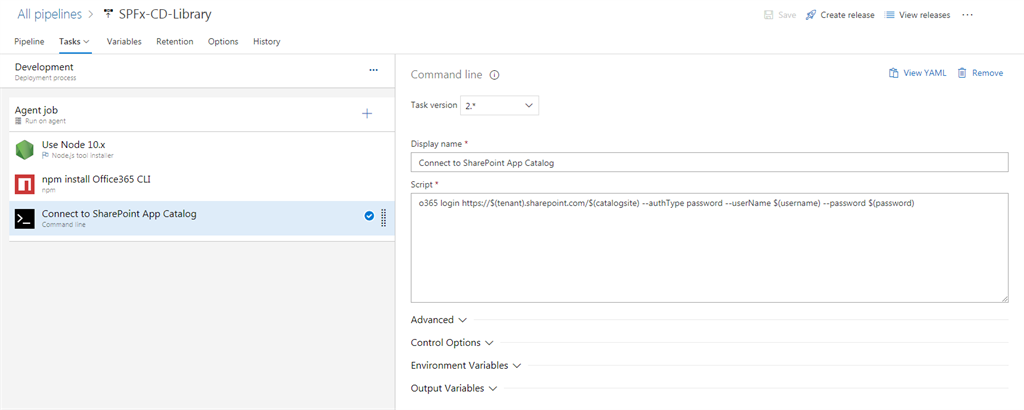Image resolution: width=1024 pixels, height=410 pixels.
Task: Open the Task version dropdown
Action: tap(499, 105)
